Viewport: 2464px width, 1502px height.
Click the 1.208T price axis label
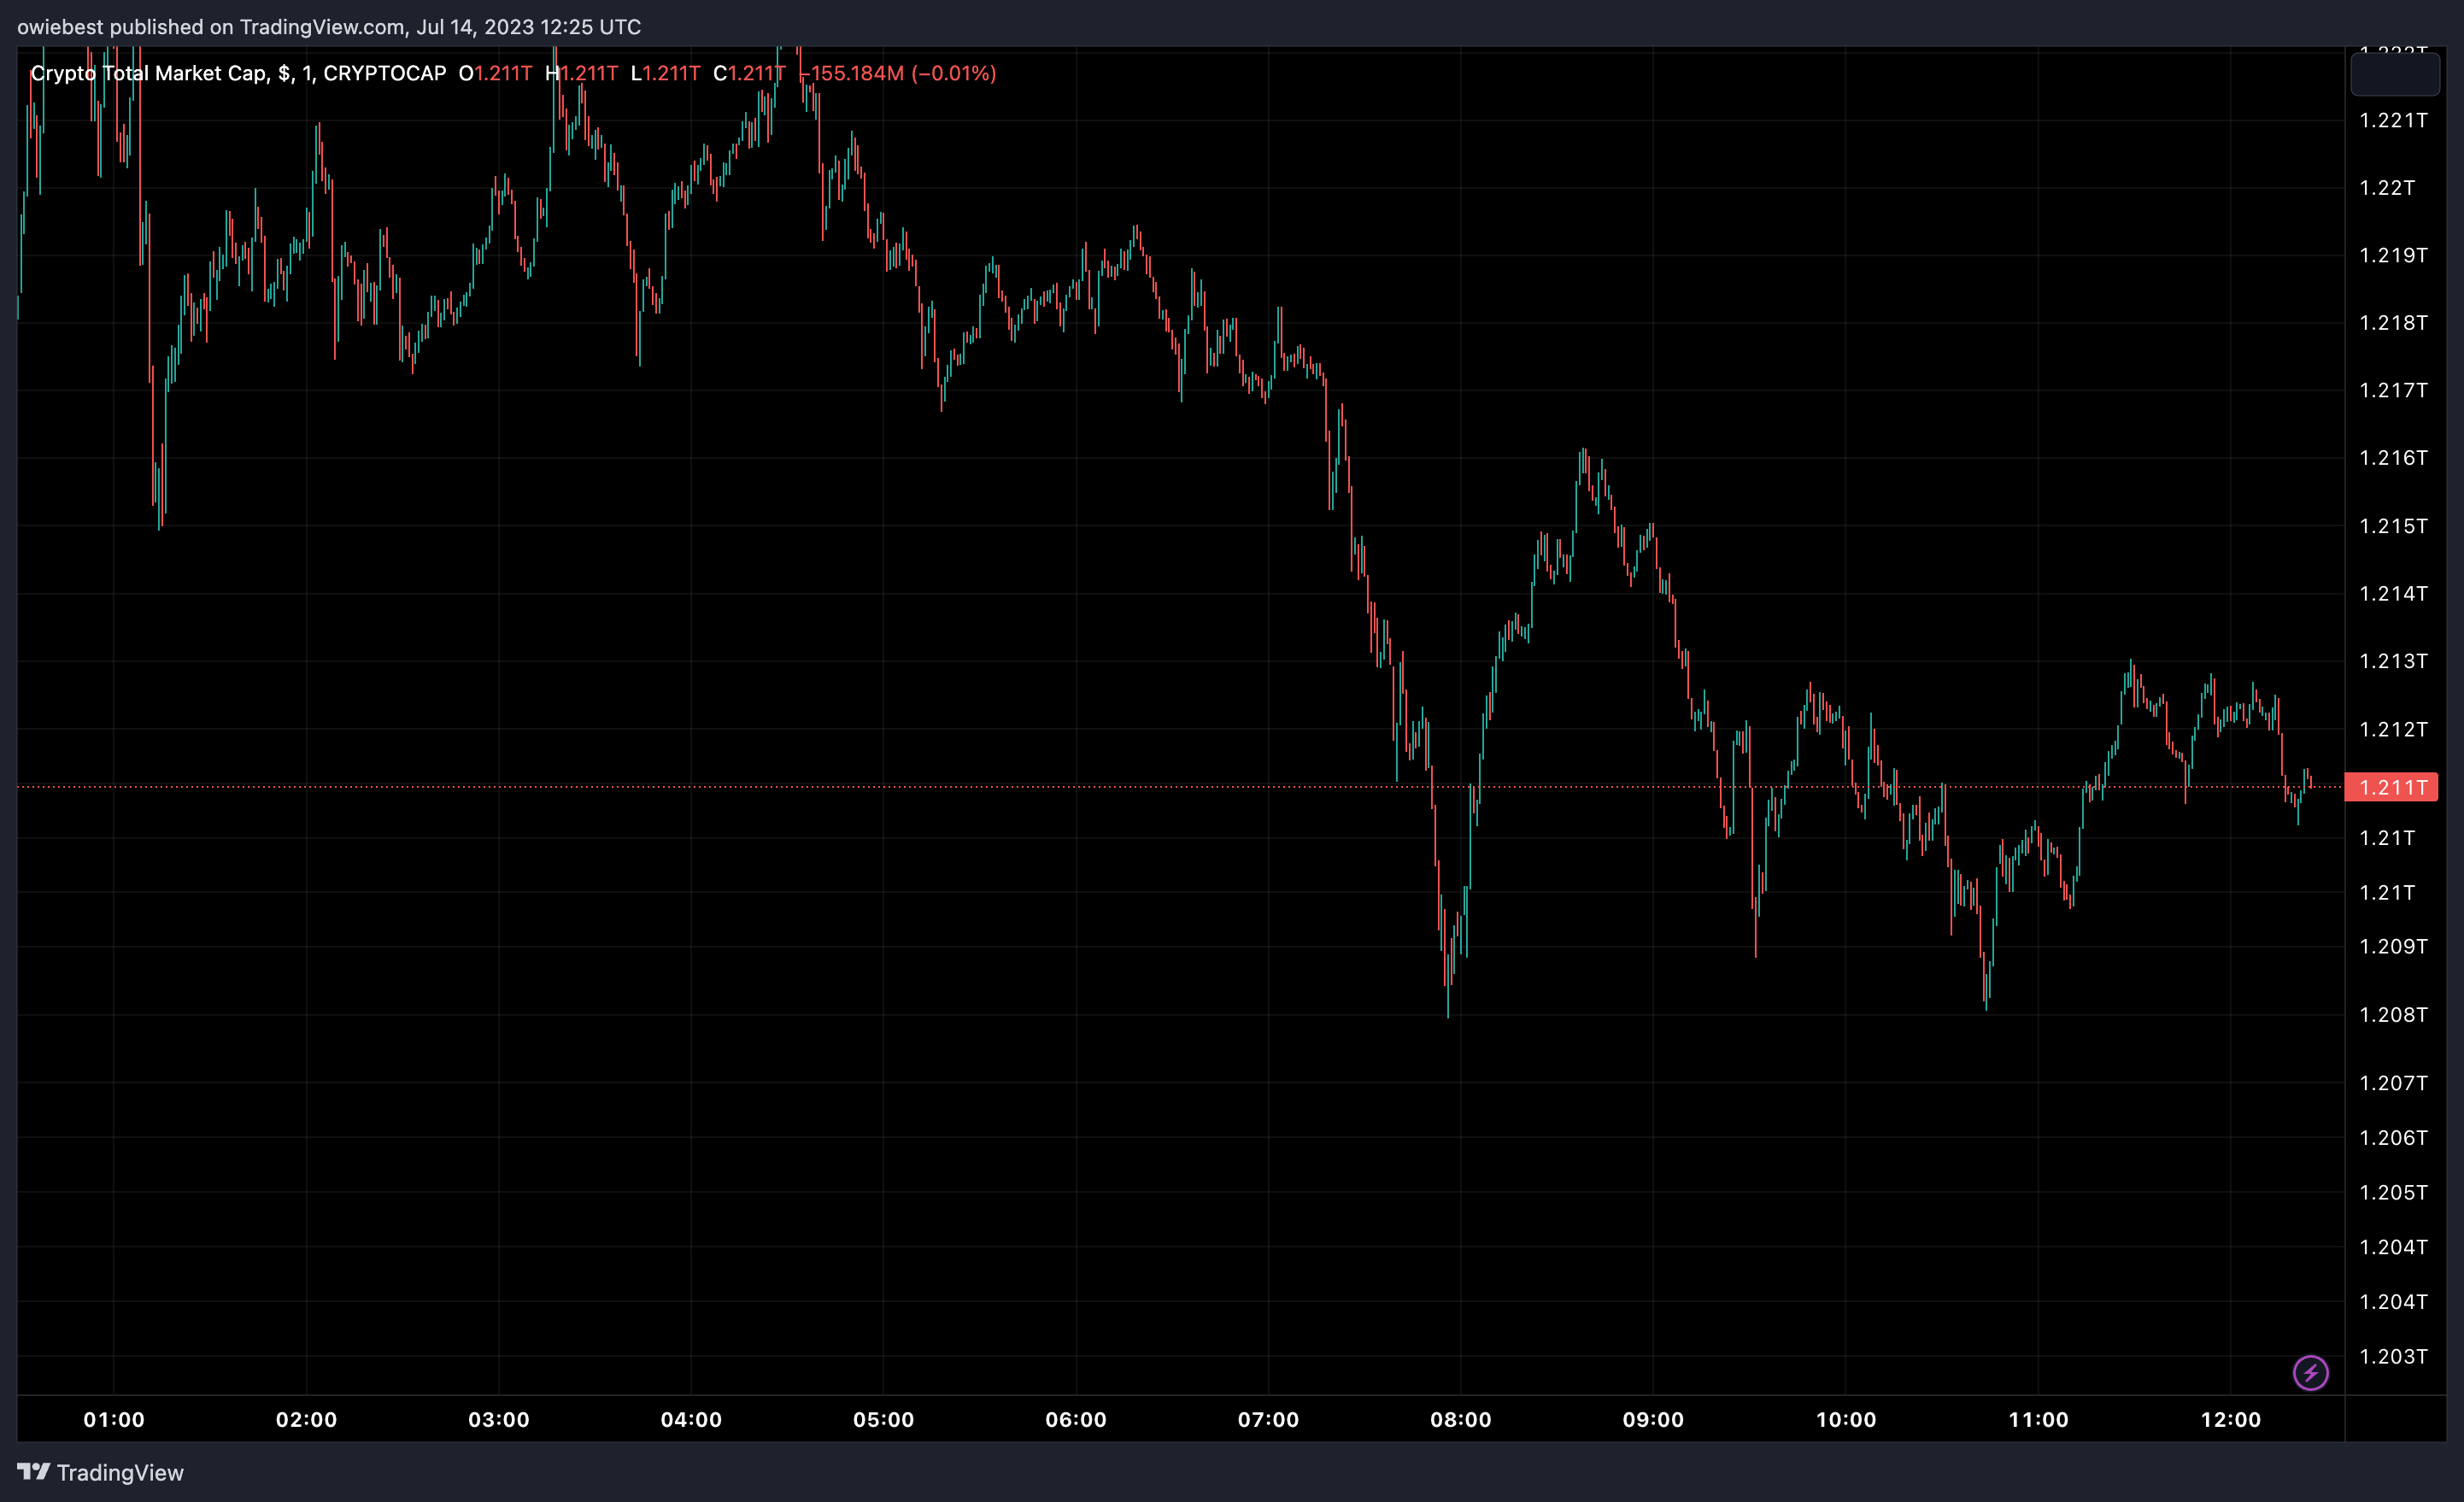[2393, 1014]
